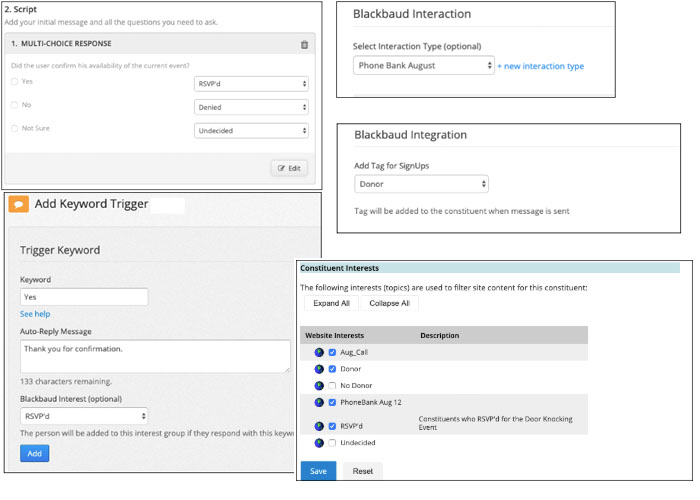This screenshot has height=500, width=700.
Task: Select the No radio option
Action: [15, 105]
